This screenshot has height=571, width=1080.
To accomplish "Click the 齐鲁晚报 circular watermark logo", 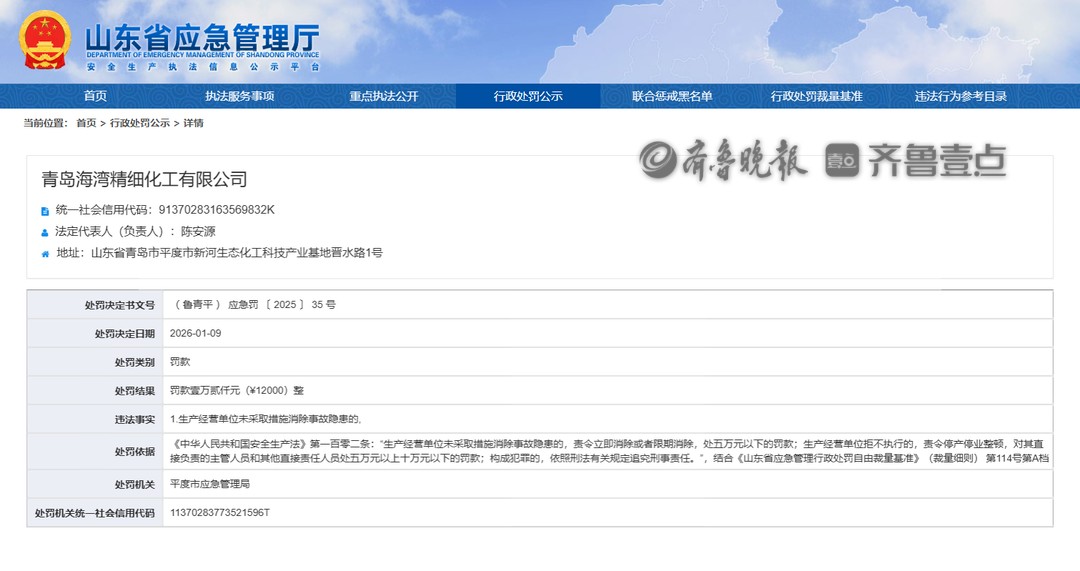I will pos(661,160).
